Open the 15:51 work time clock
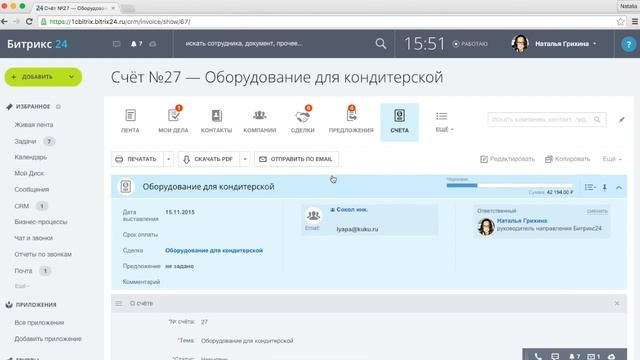 (x=424, y=44)
